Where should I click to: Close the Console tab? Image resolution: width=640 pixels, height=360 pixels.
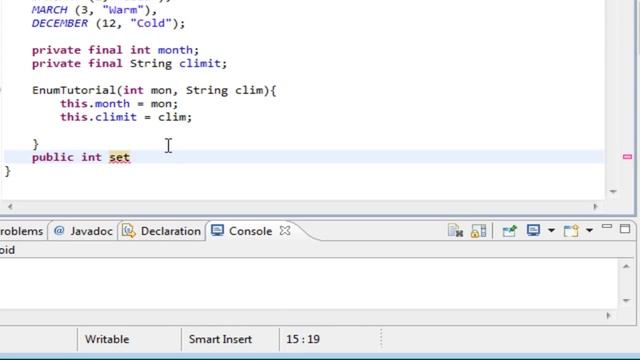pyautogui.click(x=285, y=231)
